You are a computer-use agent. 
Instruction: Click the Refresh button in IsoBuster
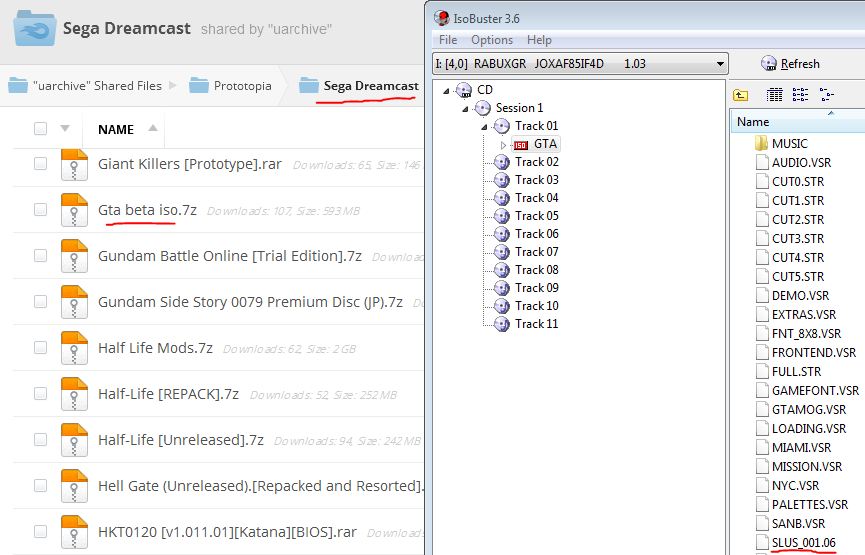(790, 63)
